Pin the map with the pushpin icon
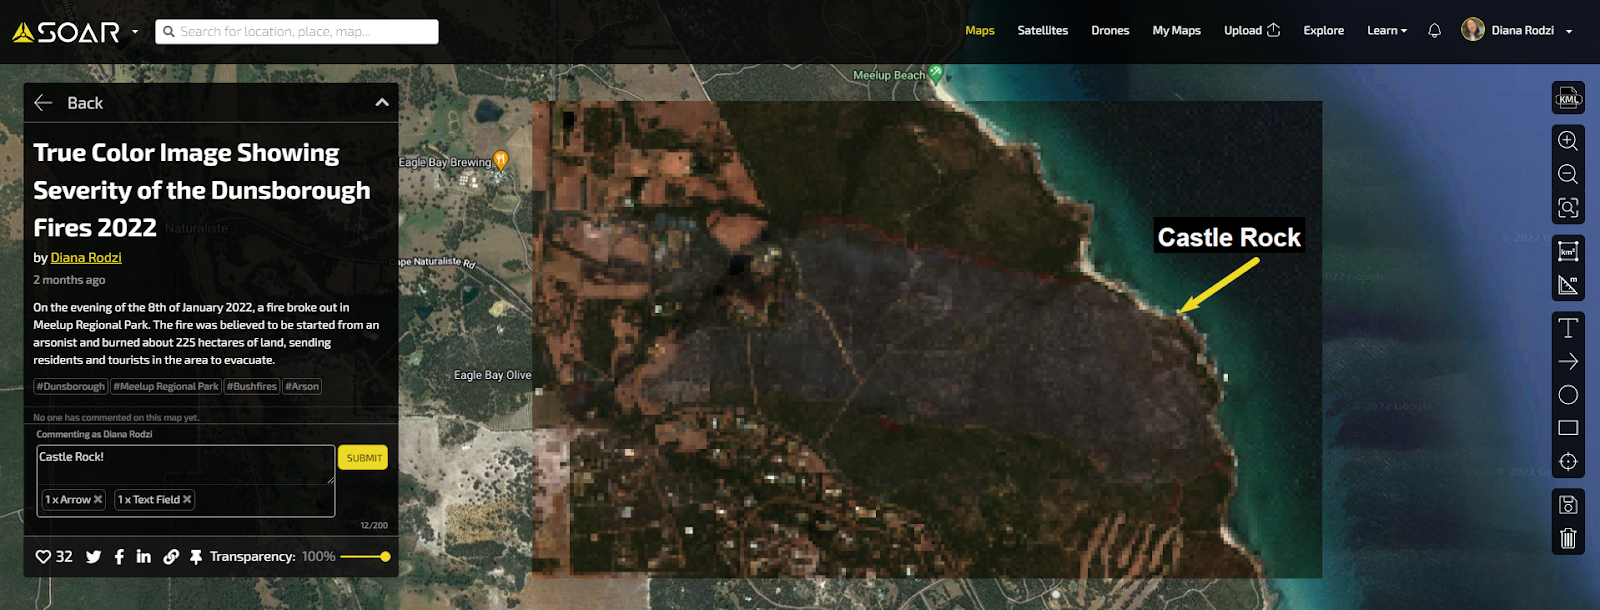 click(x=196, y=557)
